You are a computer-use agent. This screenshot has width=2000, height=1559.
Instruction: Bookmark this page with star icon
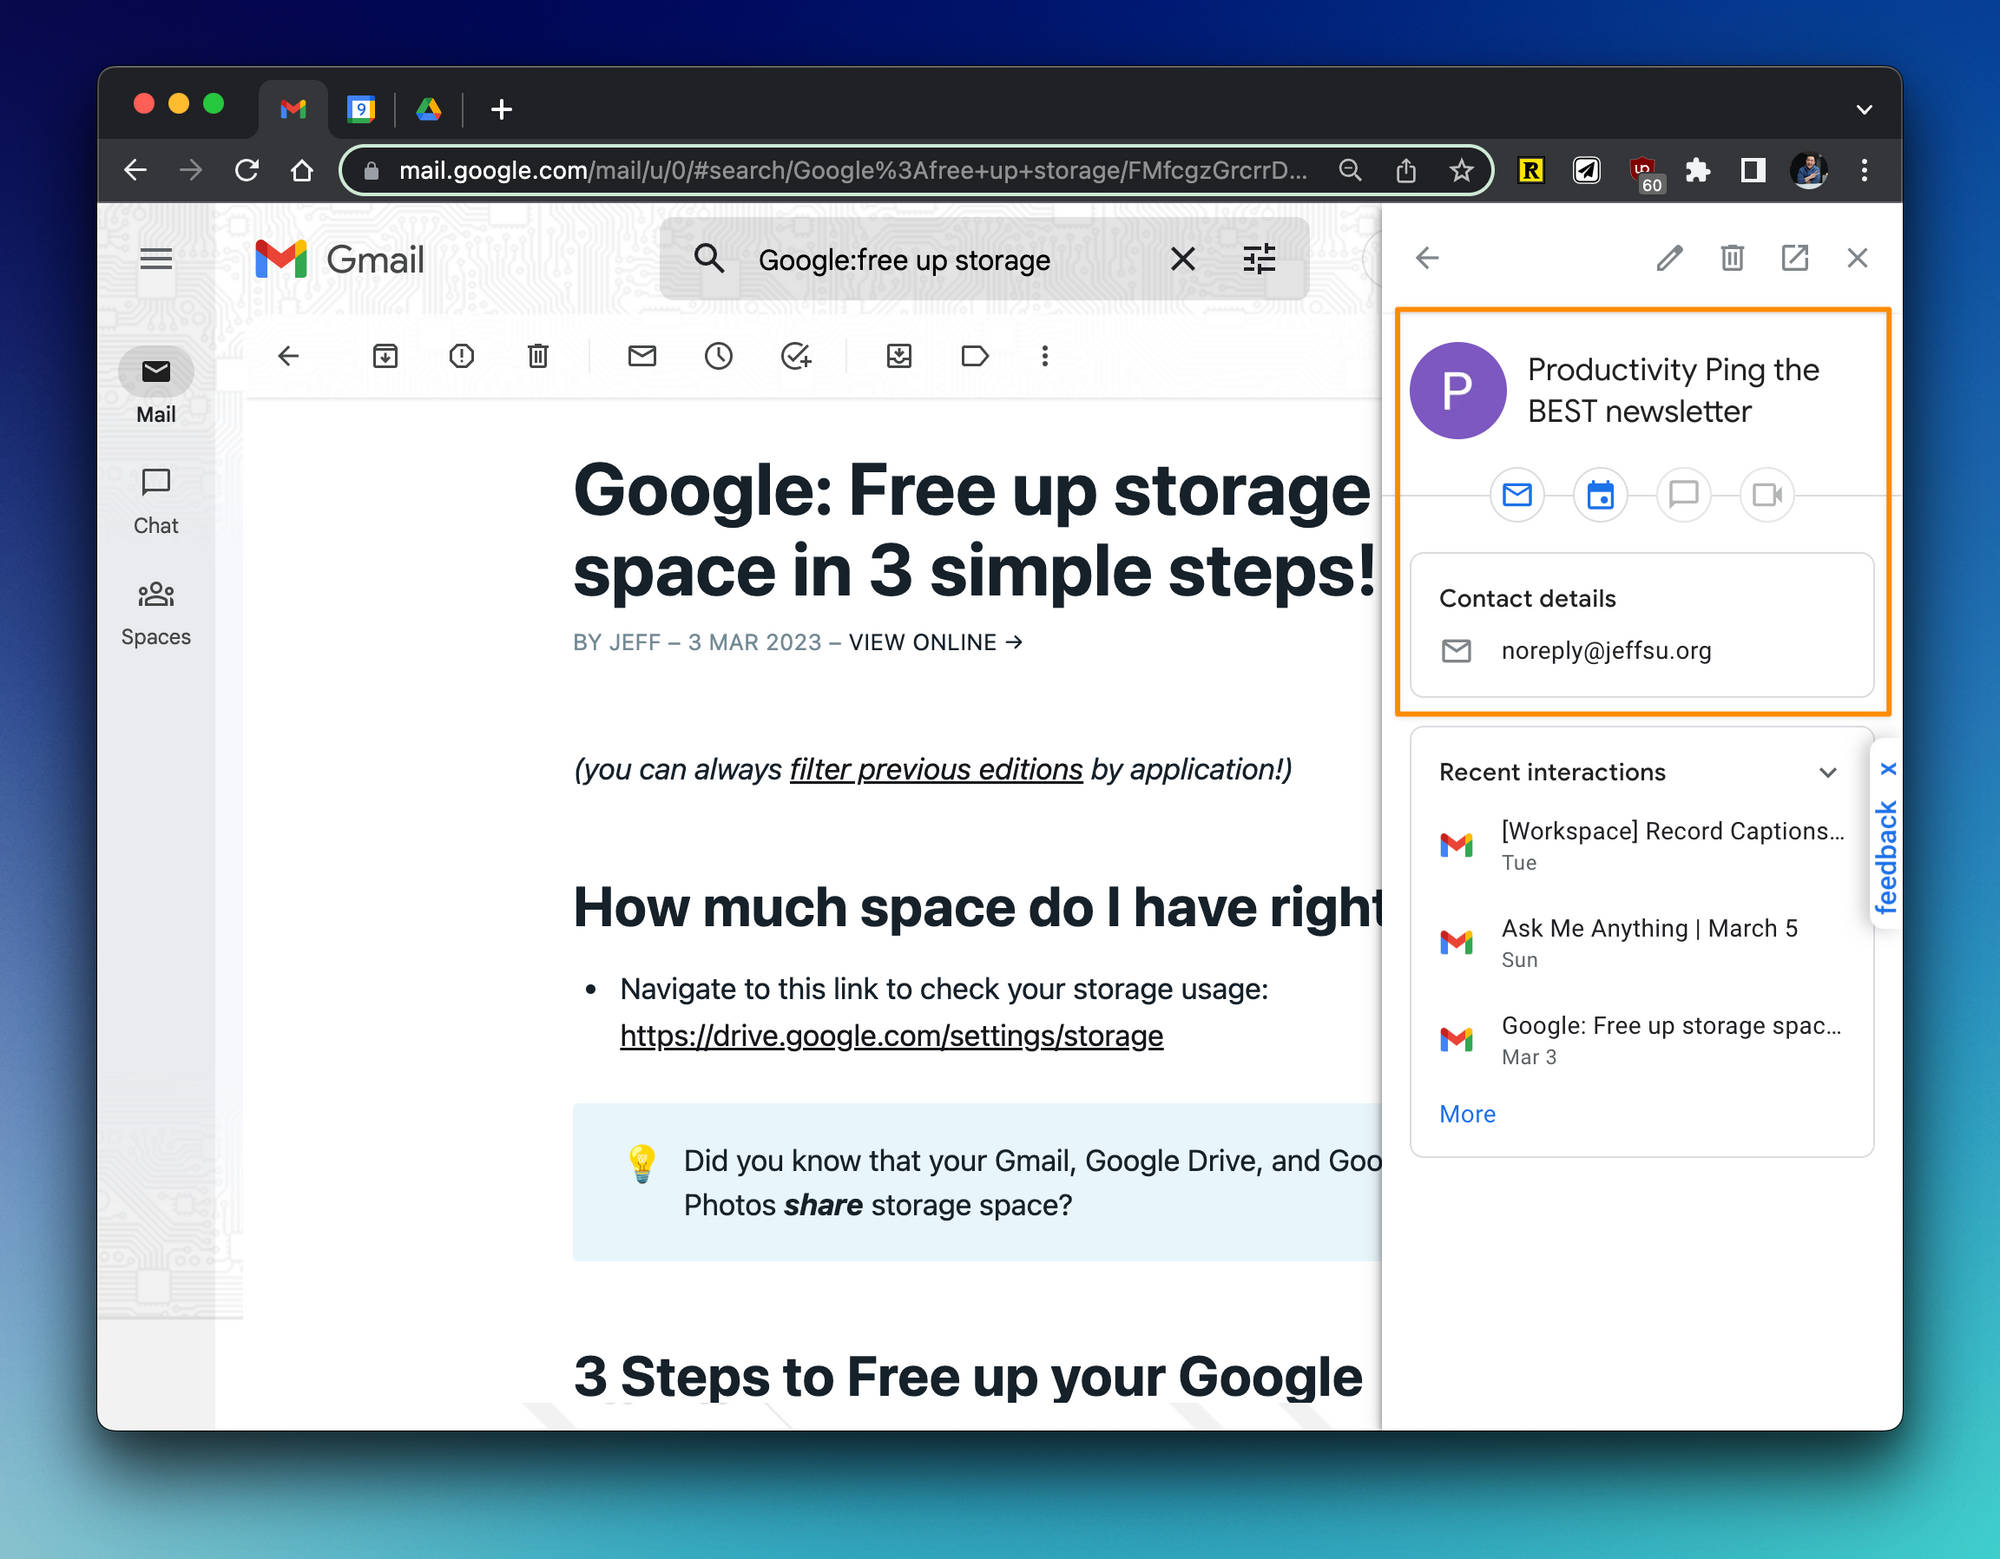point(1461,171)
